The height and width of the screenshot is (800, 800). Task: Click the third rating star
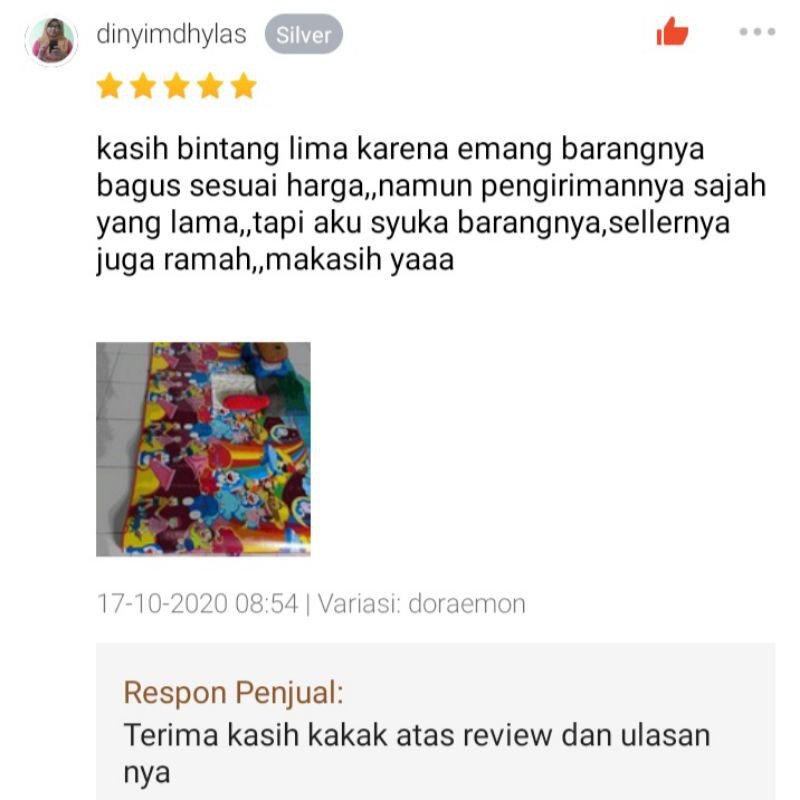pos(177,86)
